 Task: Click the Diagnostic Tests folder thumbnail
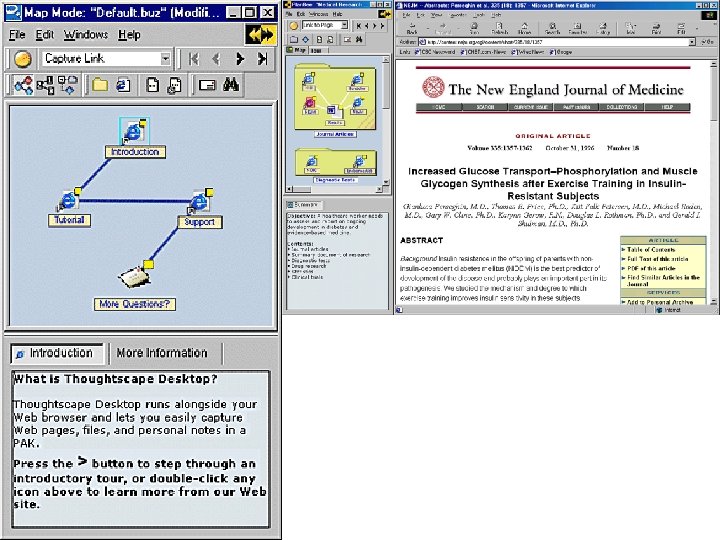point(335,162)
